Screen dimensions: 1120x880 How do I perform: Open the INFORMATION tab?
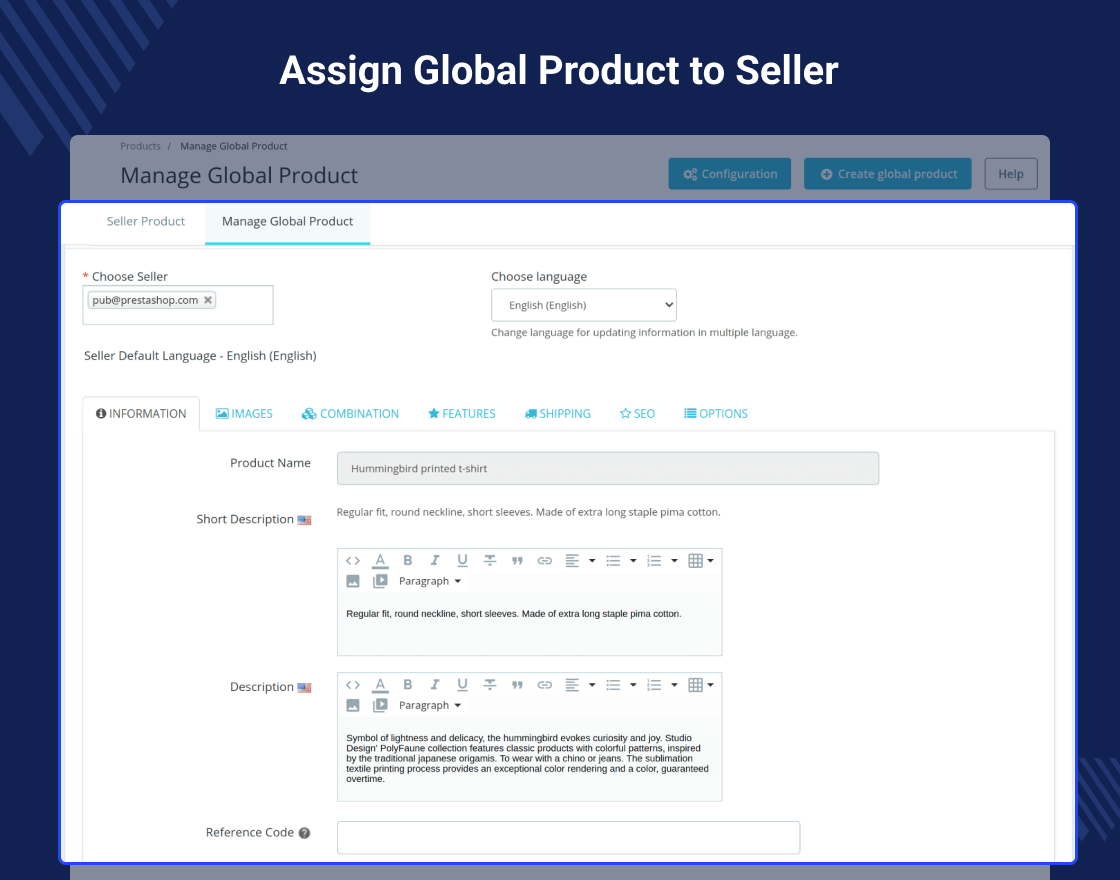[141, 414]
